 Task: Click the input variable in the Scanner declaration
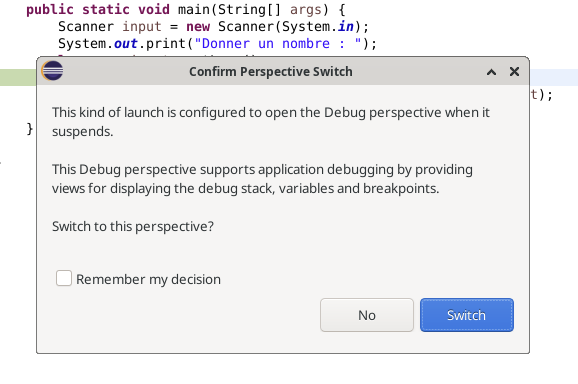click(142, 27)
